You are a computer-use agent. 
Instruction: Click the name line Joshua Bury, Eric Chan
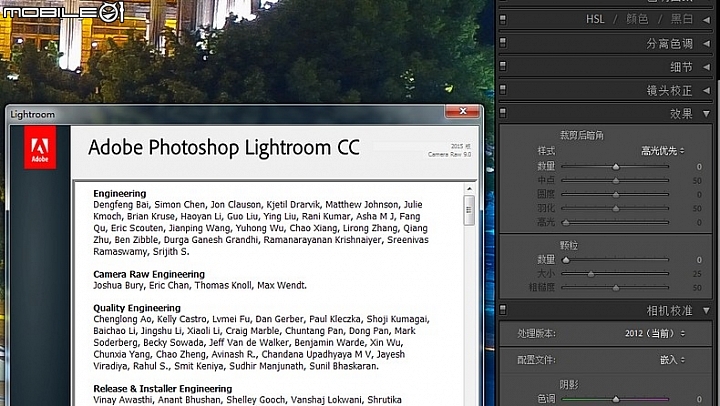[x=200, y=286]
